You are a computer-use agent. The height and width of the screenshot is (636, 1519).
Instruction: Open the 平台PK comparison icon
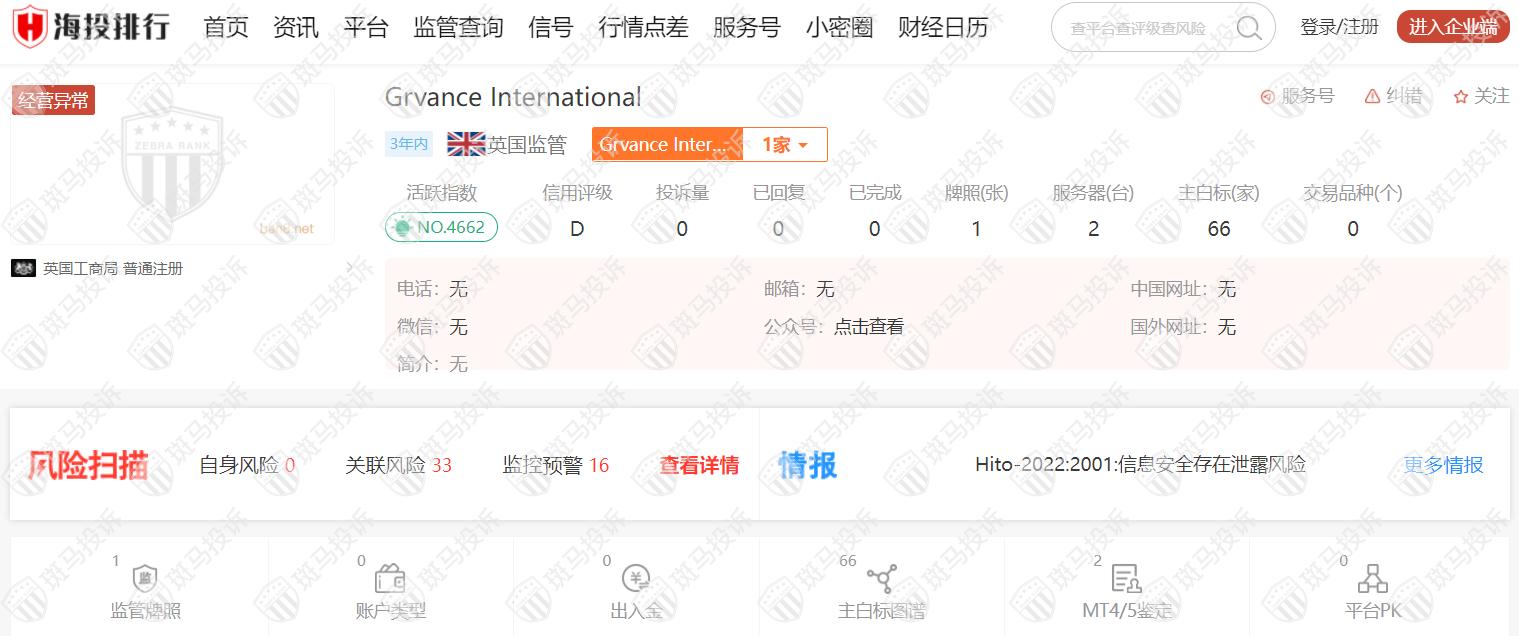[1372, 579]
